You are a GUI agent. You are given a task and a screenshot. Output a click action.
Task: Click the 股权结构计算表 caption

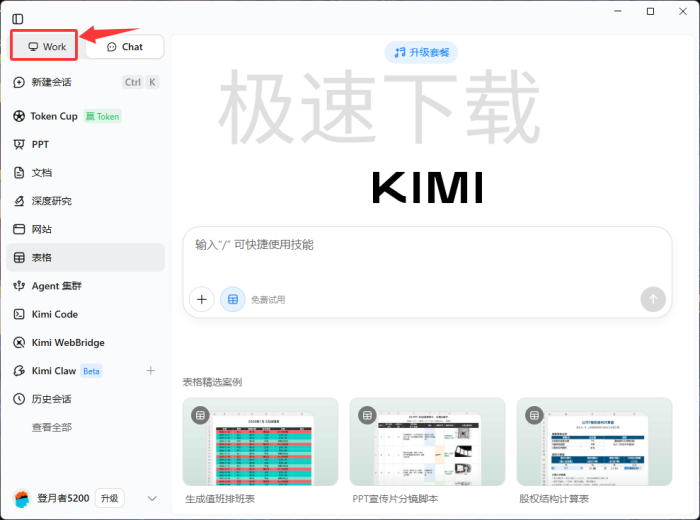point(554,499)
